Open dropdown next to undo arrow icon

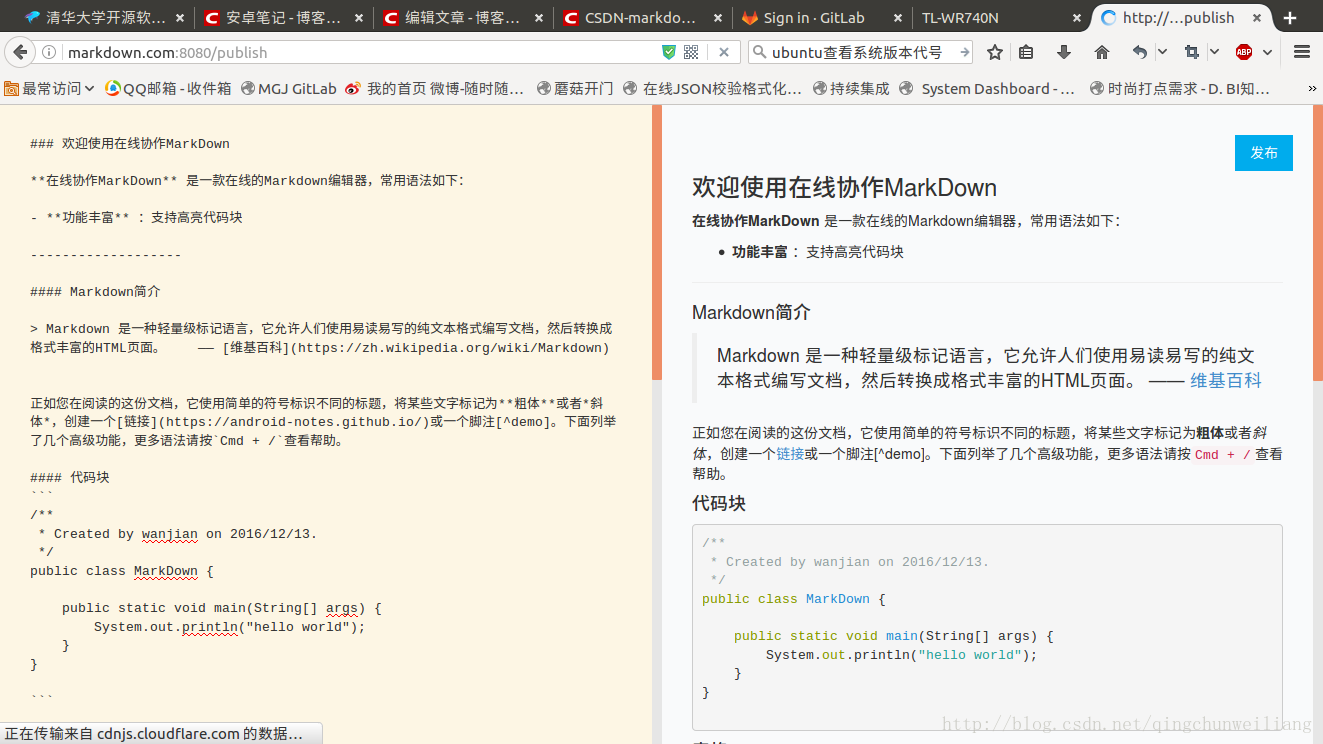click(x=1162, y=52)
